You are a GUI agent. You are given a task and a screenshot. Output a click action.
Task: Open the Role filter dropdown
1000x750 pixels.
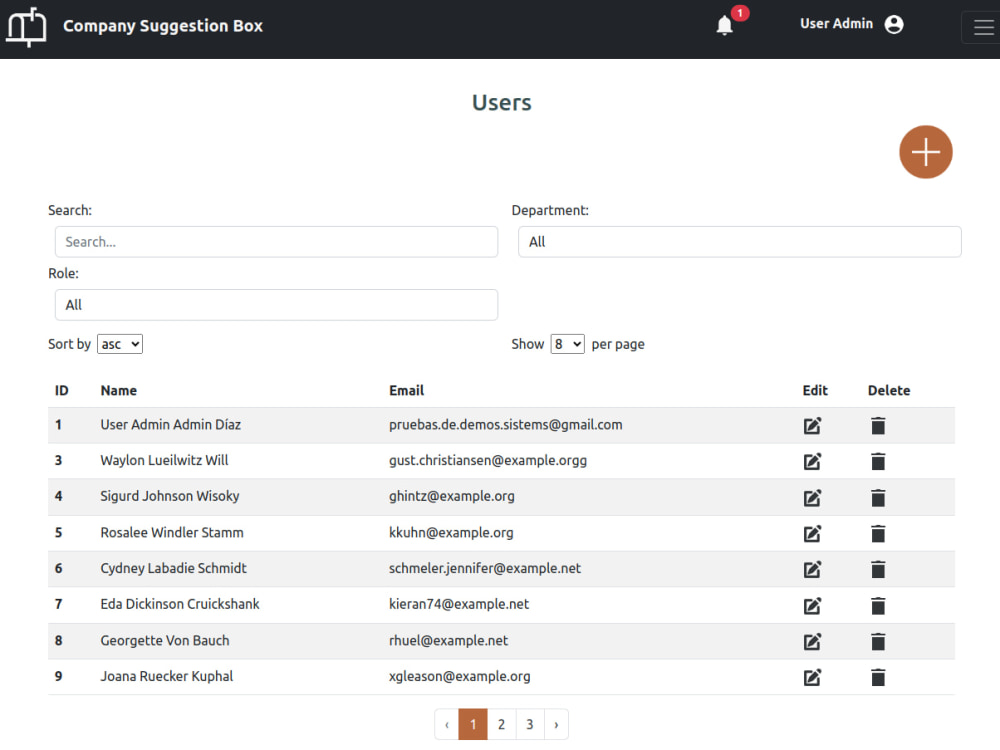coord(276,305)
